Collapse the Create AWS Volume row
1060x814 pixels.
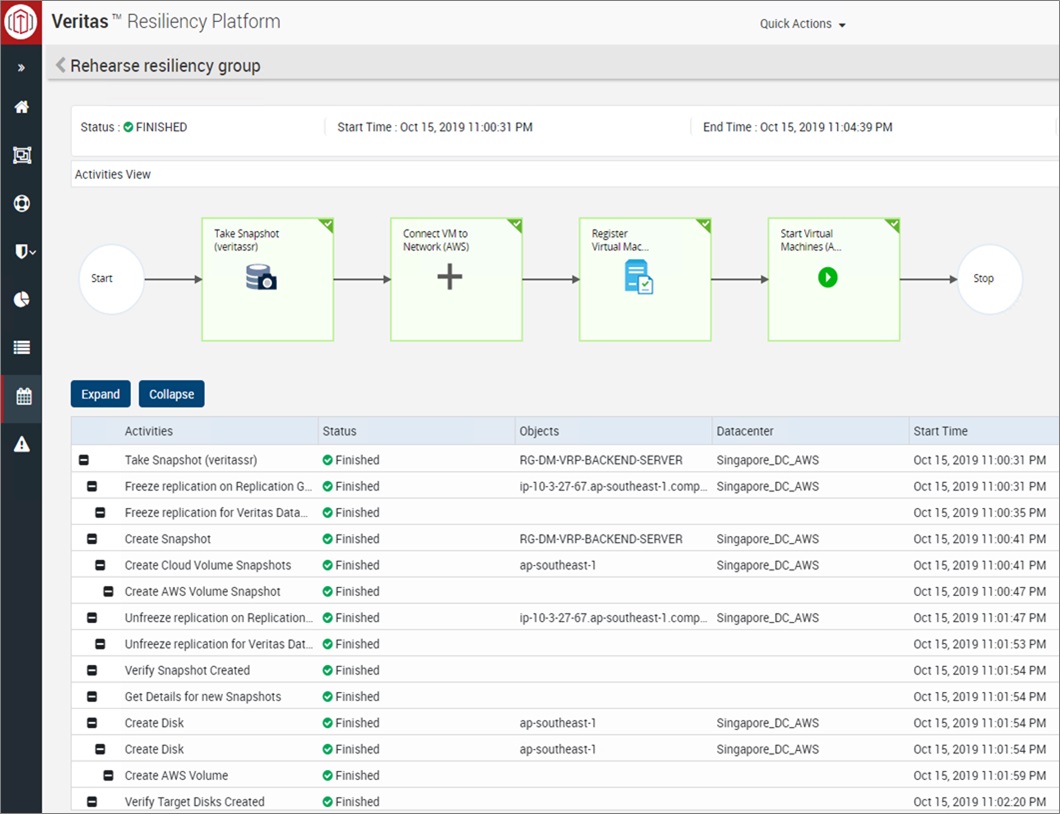tap(108, 775)
